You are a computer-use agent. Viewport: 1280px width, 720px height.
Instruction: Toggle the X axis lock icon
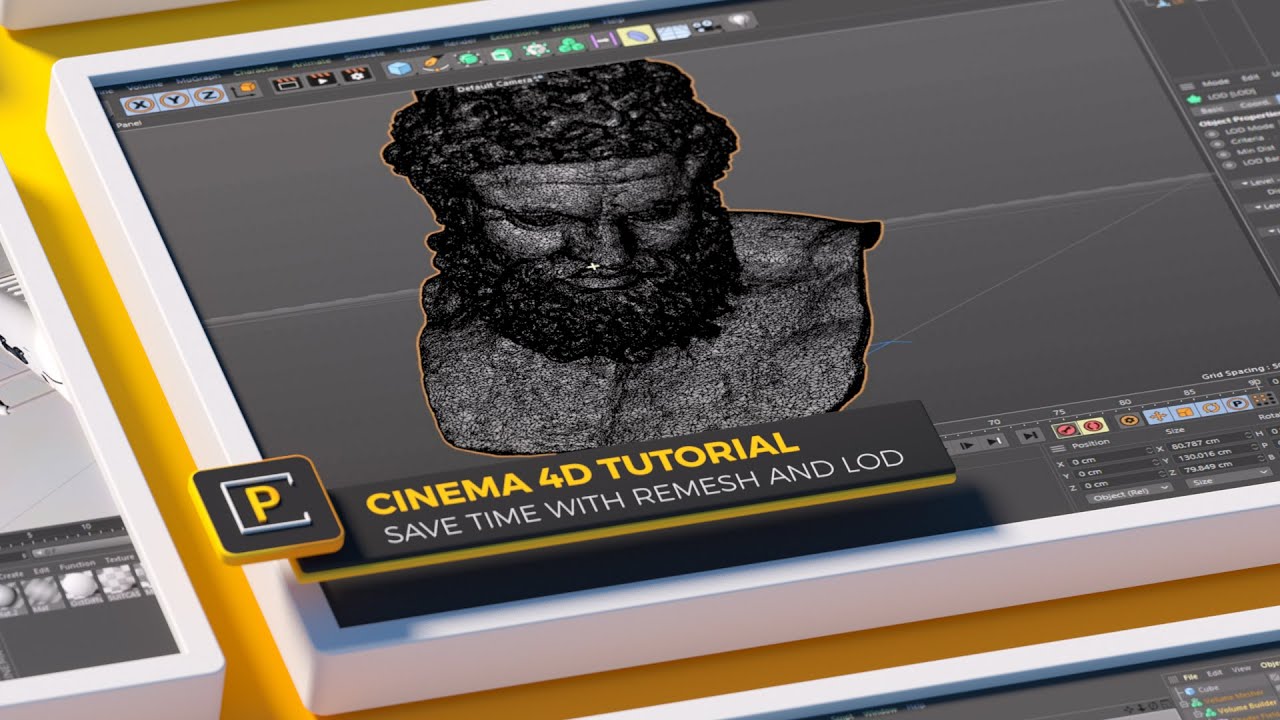140,104
